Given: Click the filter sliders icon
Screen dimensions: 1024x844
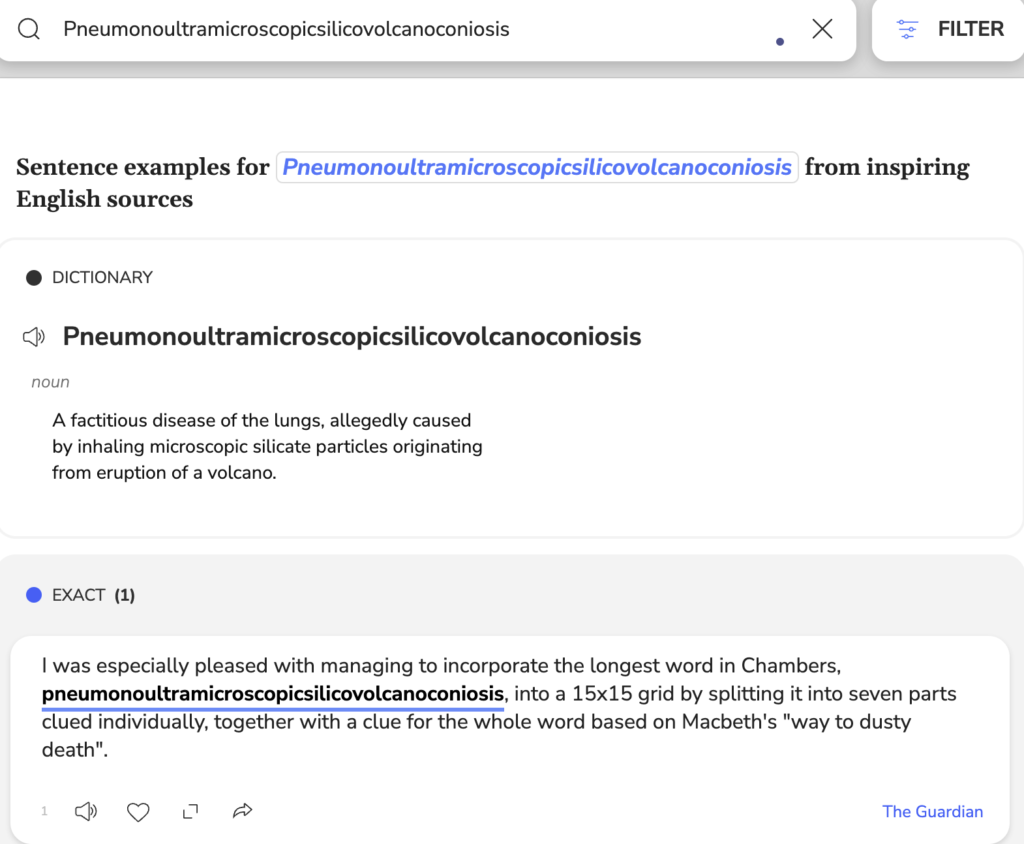Looking at the screenshot, I should (x=907, y=29).
